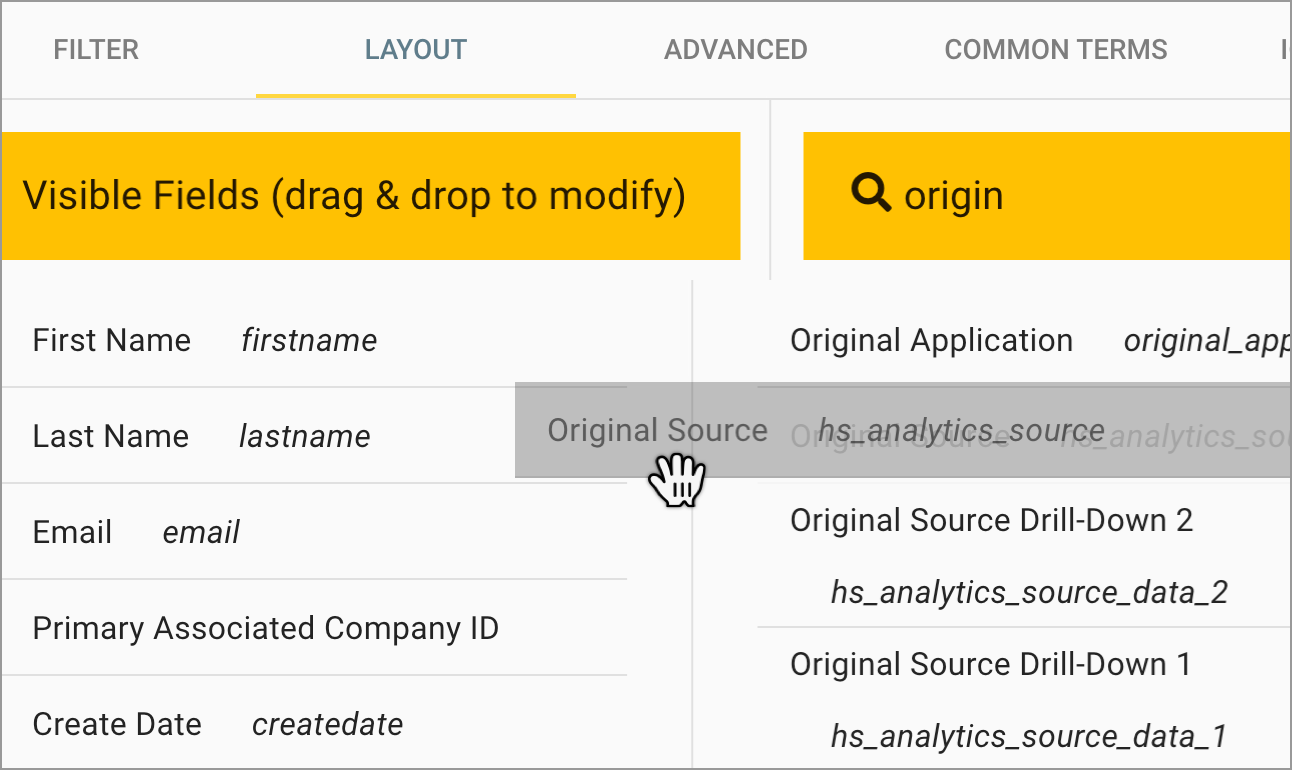The width and height of the screenshot is (1292, 770).
Task: Switch to the ADVANCED tab
Action: pos(735,49)
